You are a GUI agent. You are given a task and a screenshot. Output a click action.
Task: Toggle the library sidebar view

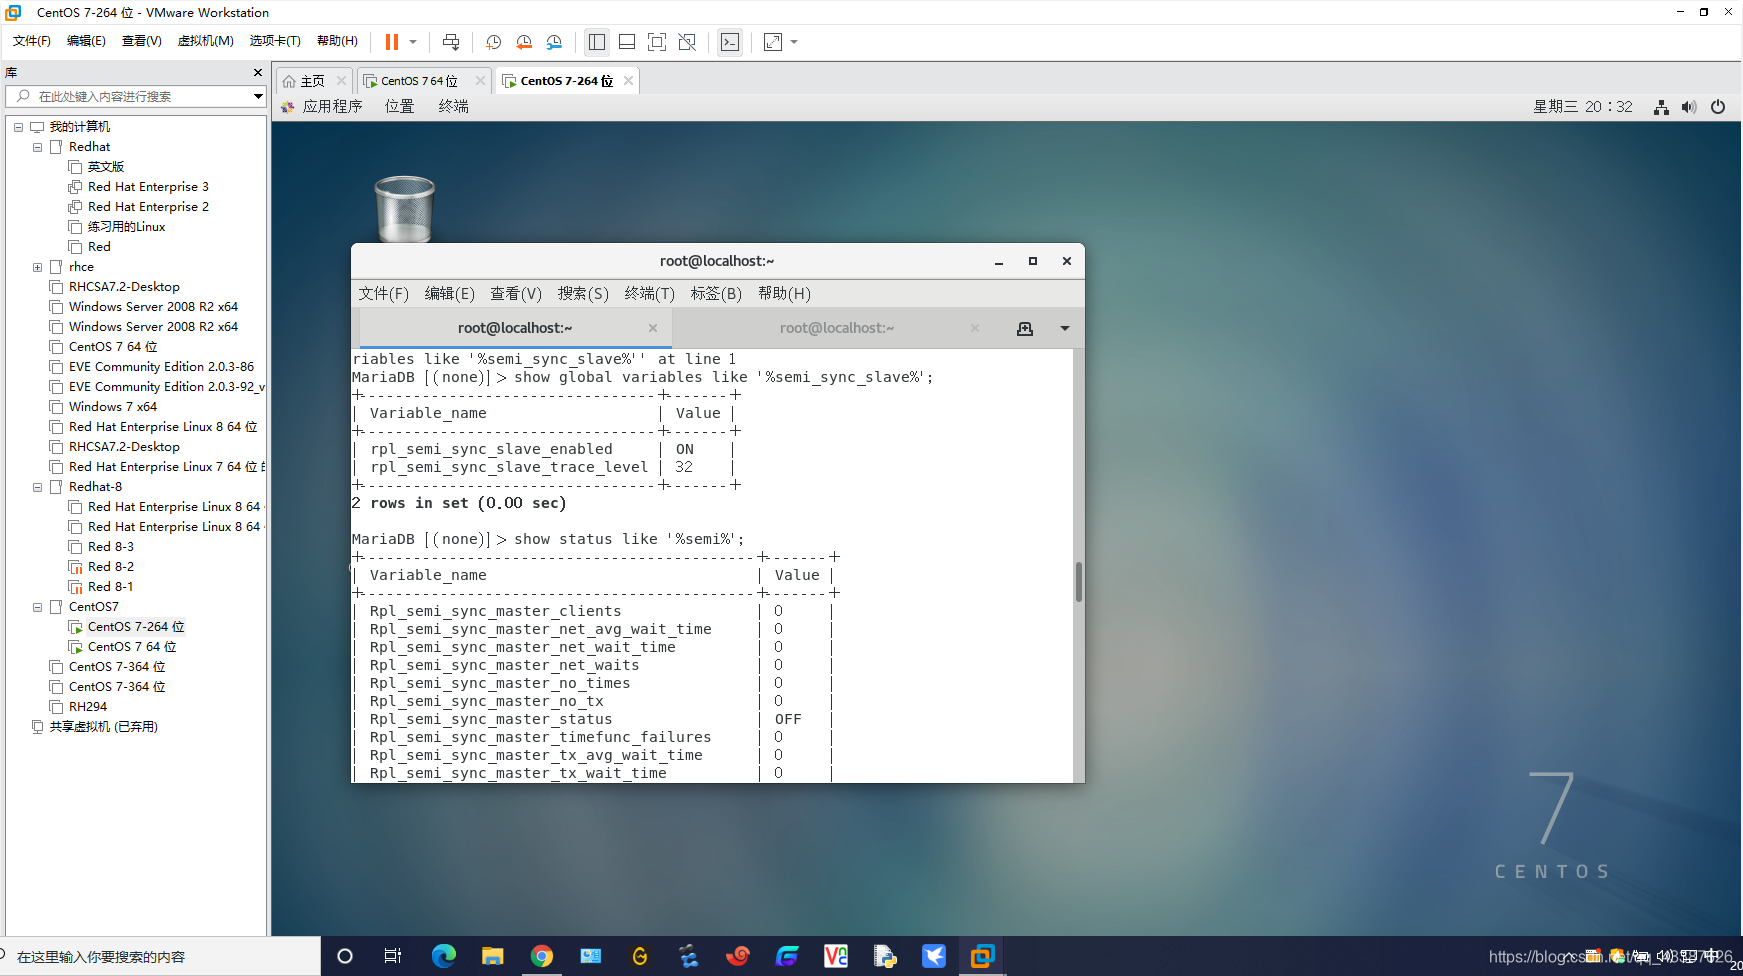click(597, 42)
